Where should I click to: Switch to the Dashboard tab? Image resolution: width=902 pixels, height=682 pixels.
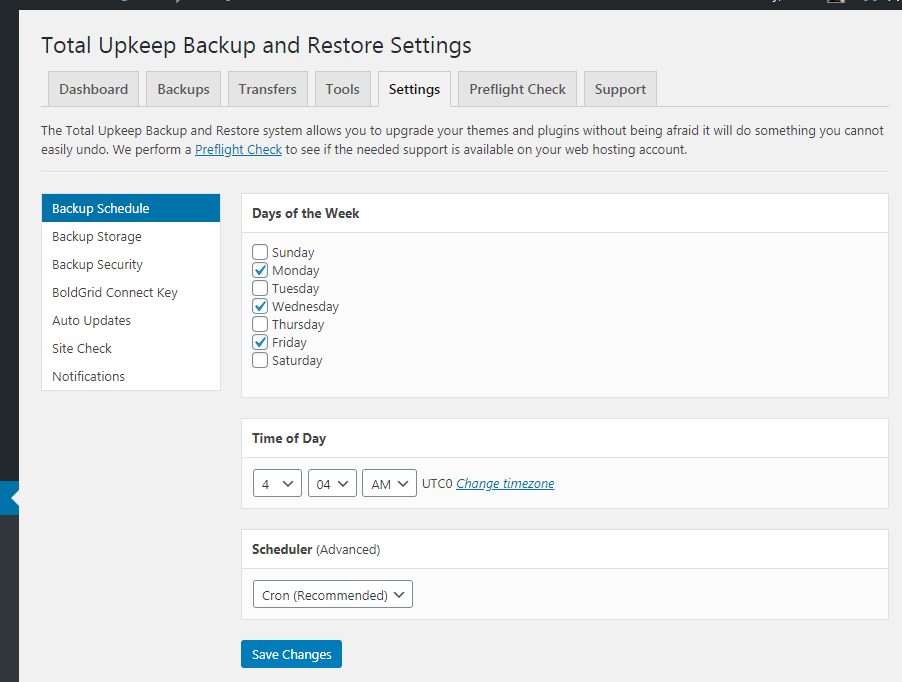click(x=93, y=89)
